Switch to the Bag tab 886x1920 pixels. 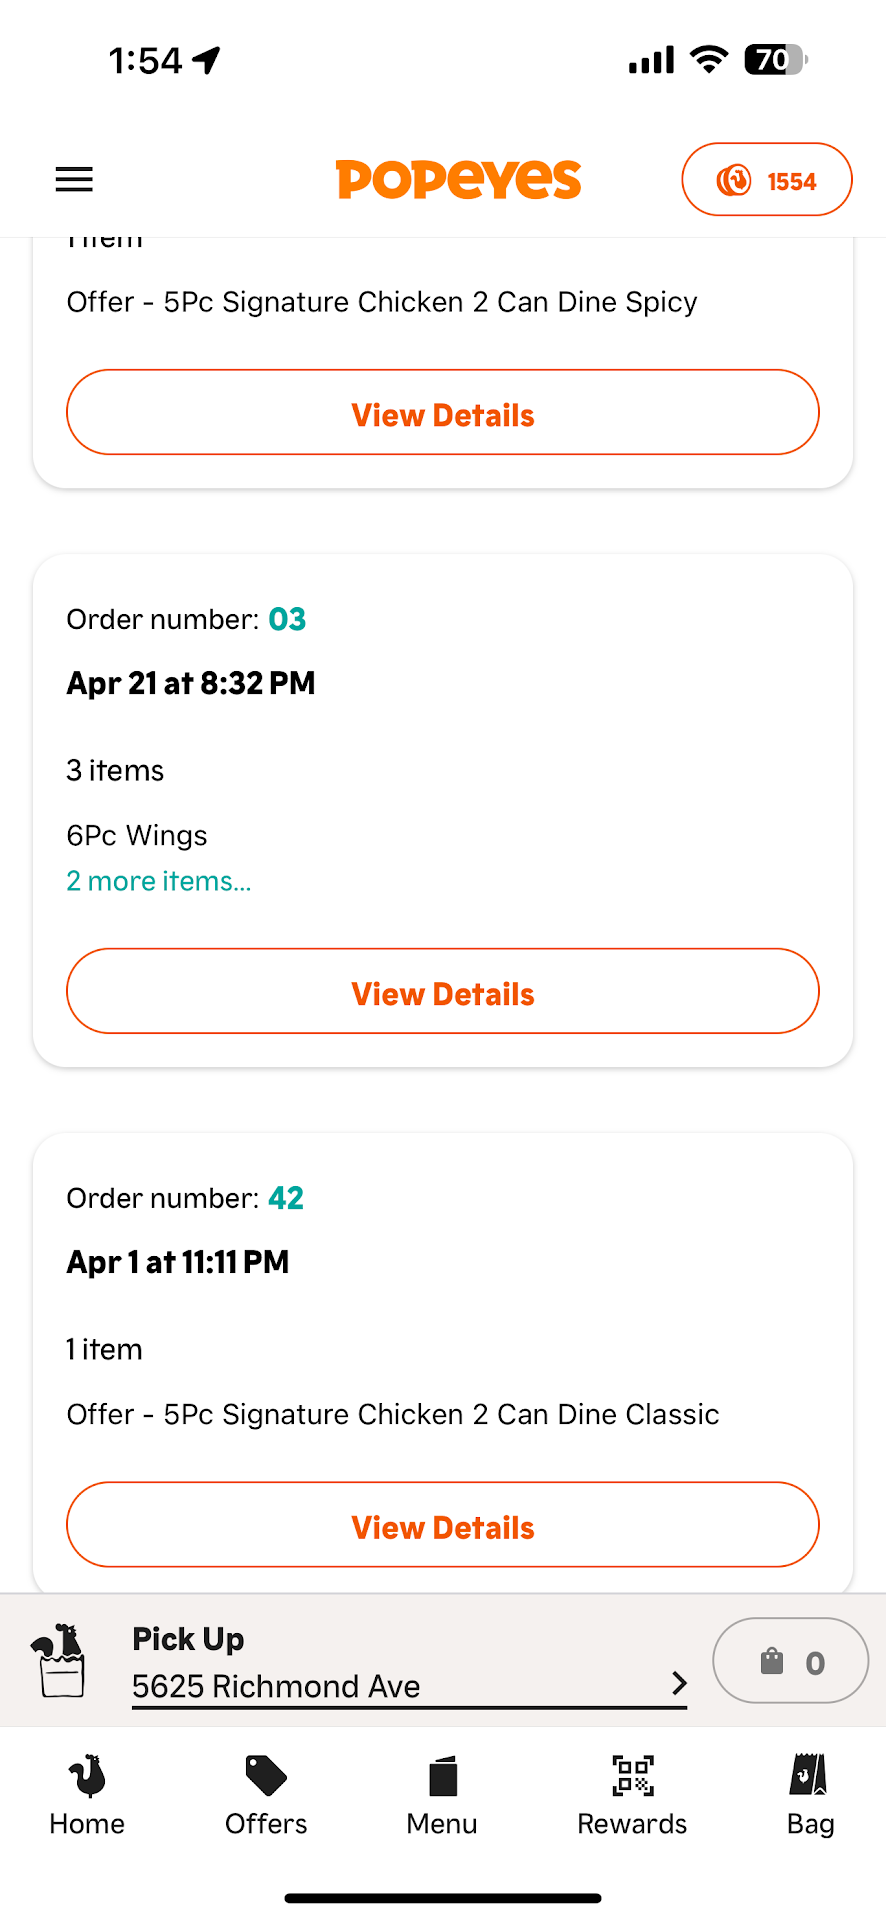[810, 1796]
